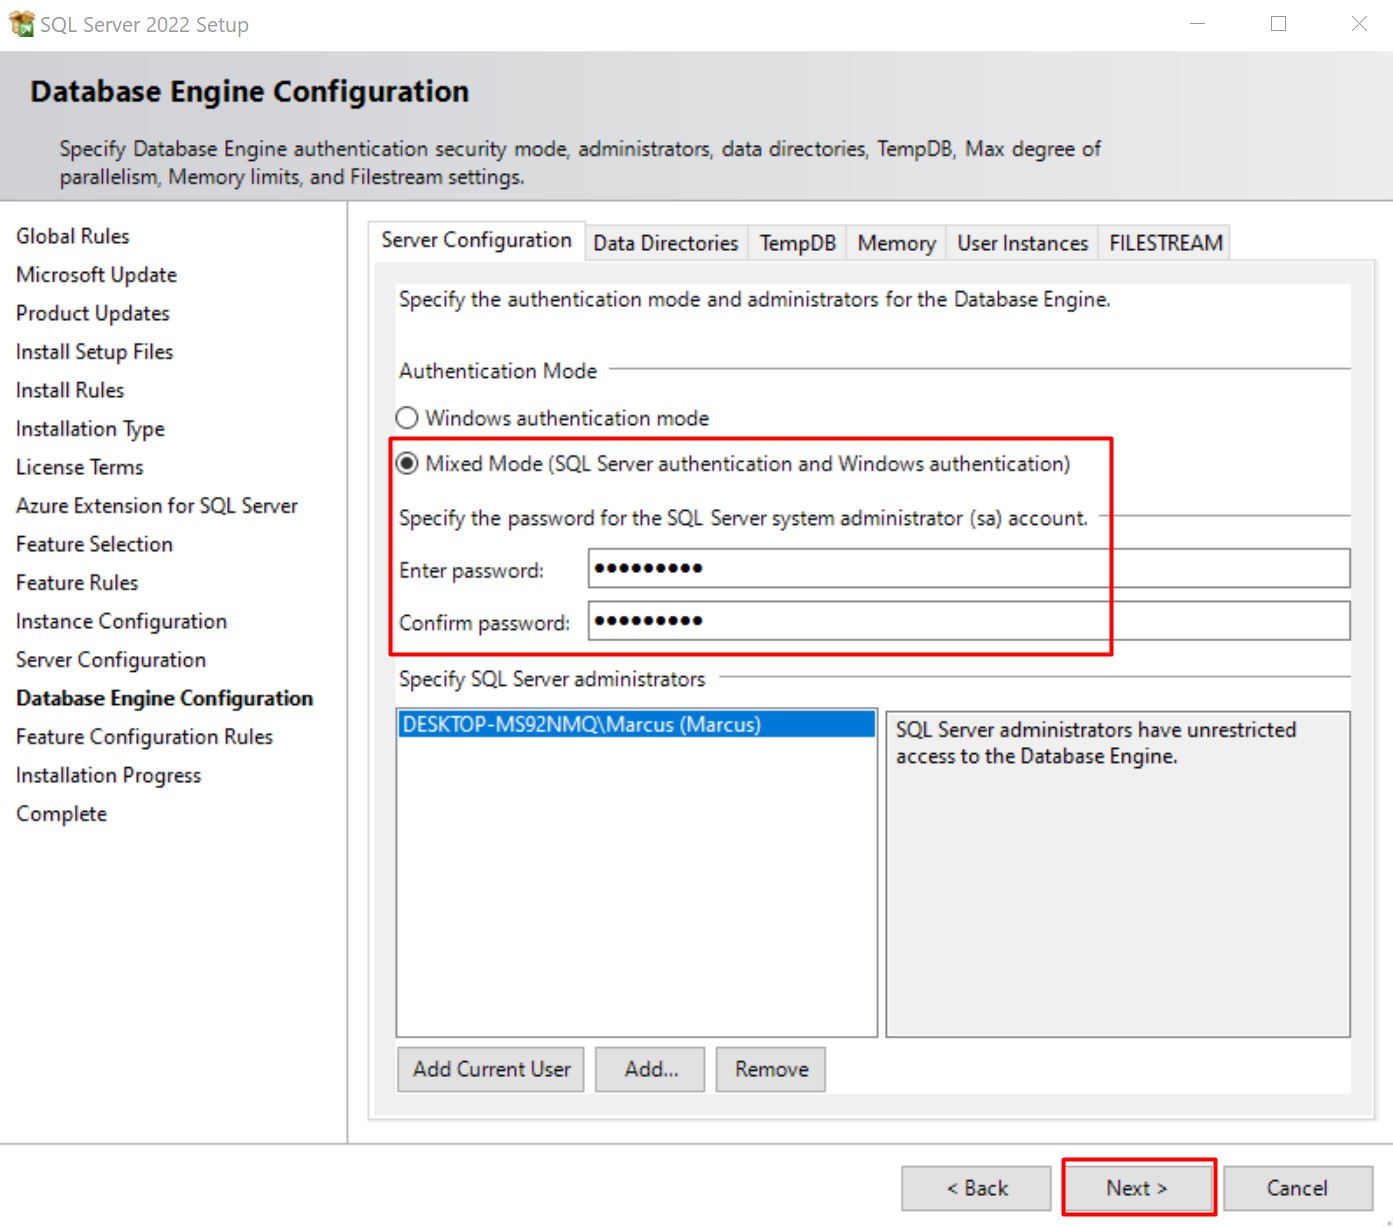
Task: Click the Remove button
Action: click(x=771, y=1069)
